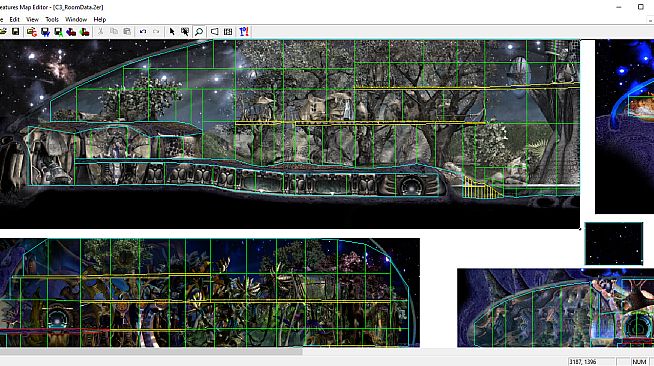Click the validate map exclamation icon
The image size is (654, 366).
[244, 32]
